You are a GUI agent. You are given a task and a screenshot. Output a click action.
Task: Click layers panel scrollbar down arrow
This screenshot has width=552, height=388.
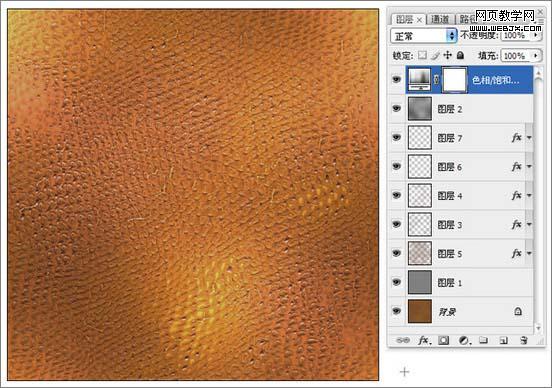(538, 328)
